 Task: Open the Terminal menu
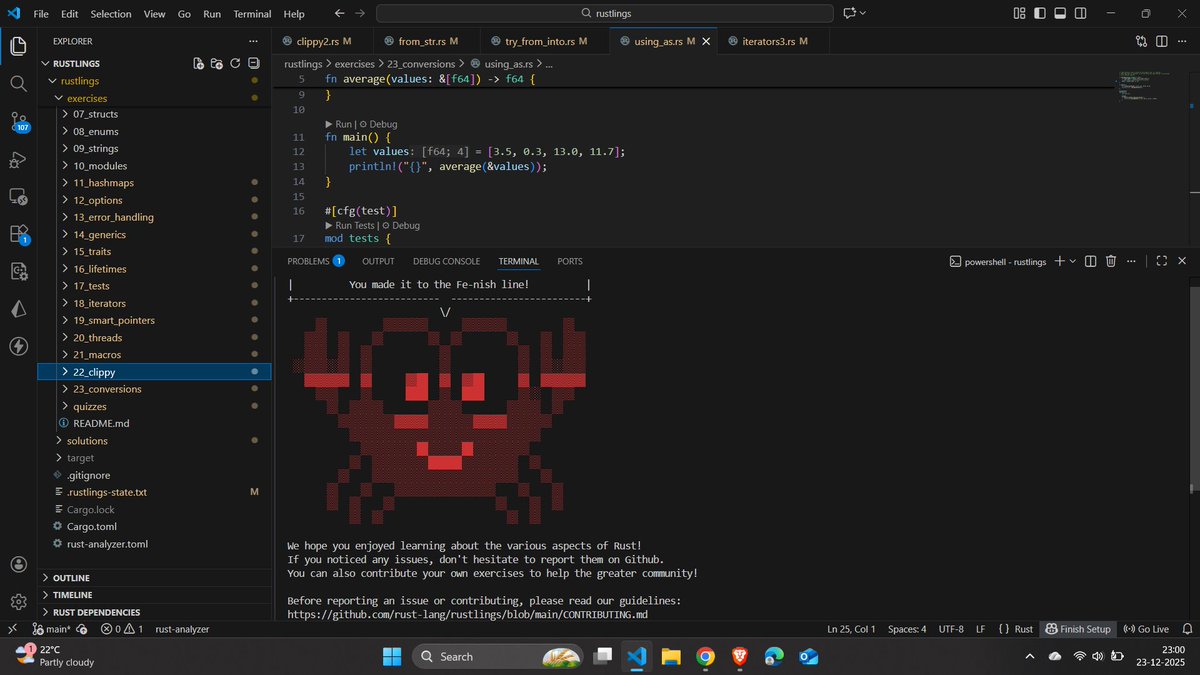[252, 14]
